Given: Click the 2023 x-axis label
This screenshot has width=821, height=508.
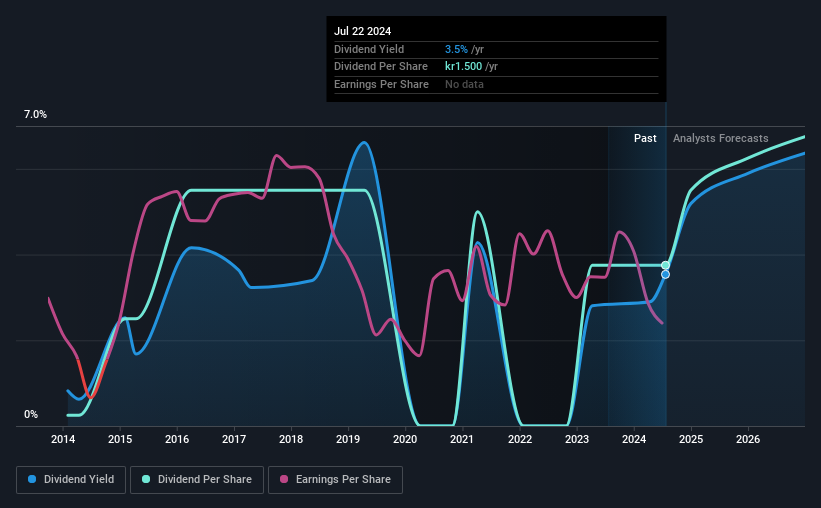Looking at the screenshot, I should pos(577,439).
